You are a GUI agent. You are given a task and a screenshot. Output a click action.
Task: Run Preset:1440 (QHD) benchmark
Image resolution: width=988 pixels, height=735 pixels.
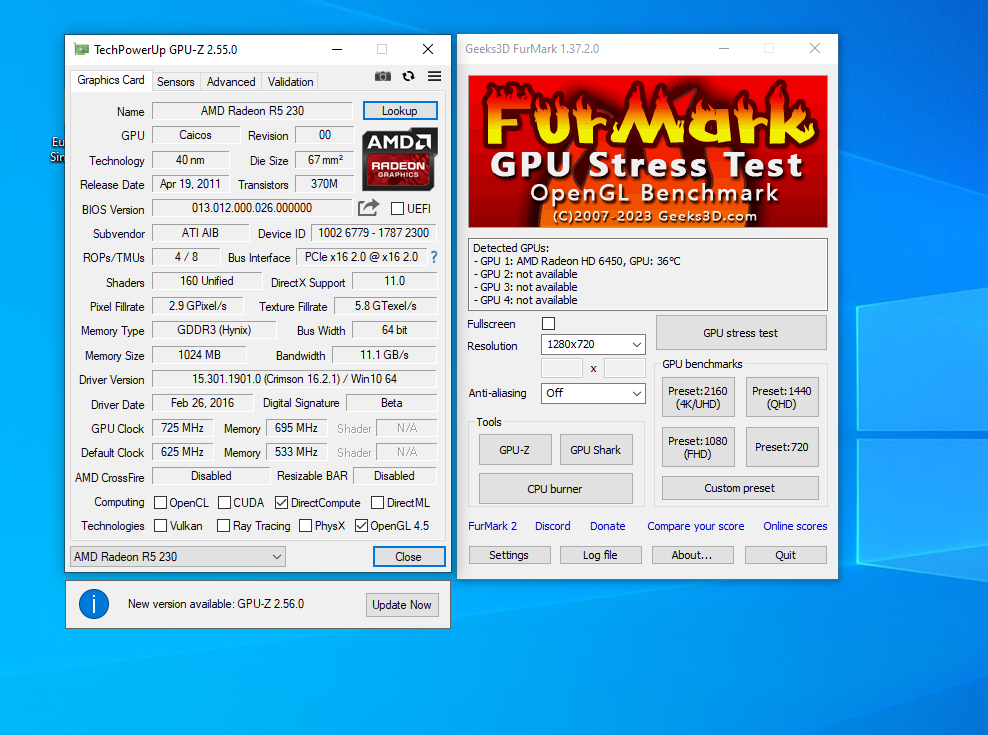[x=782, y=398]
